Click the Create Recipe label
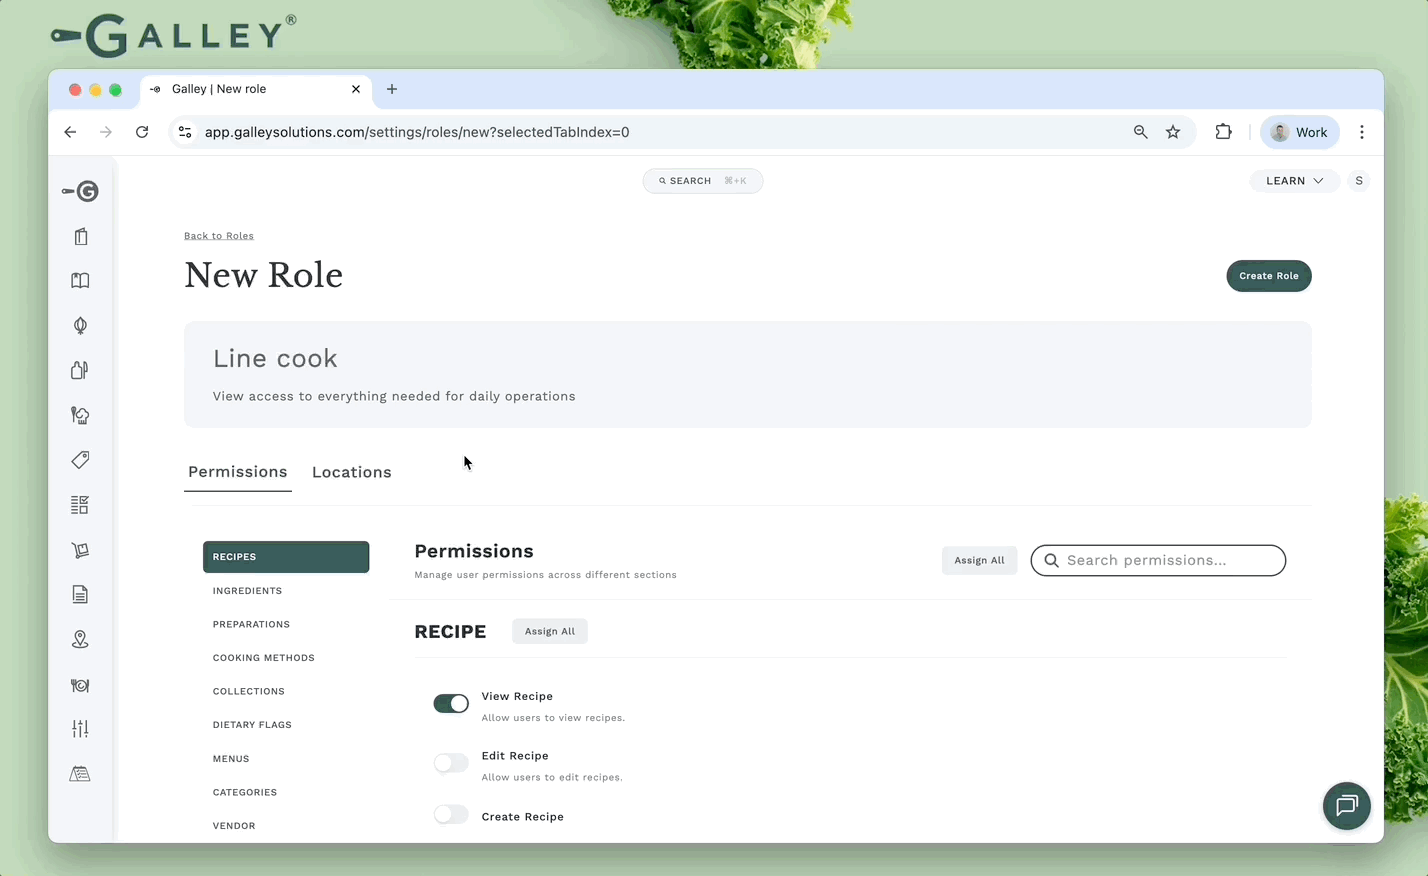 coord(523,817)
